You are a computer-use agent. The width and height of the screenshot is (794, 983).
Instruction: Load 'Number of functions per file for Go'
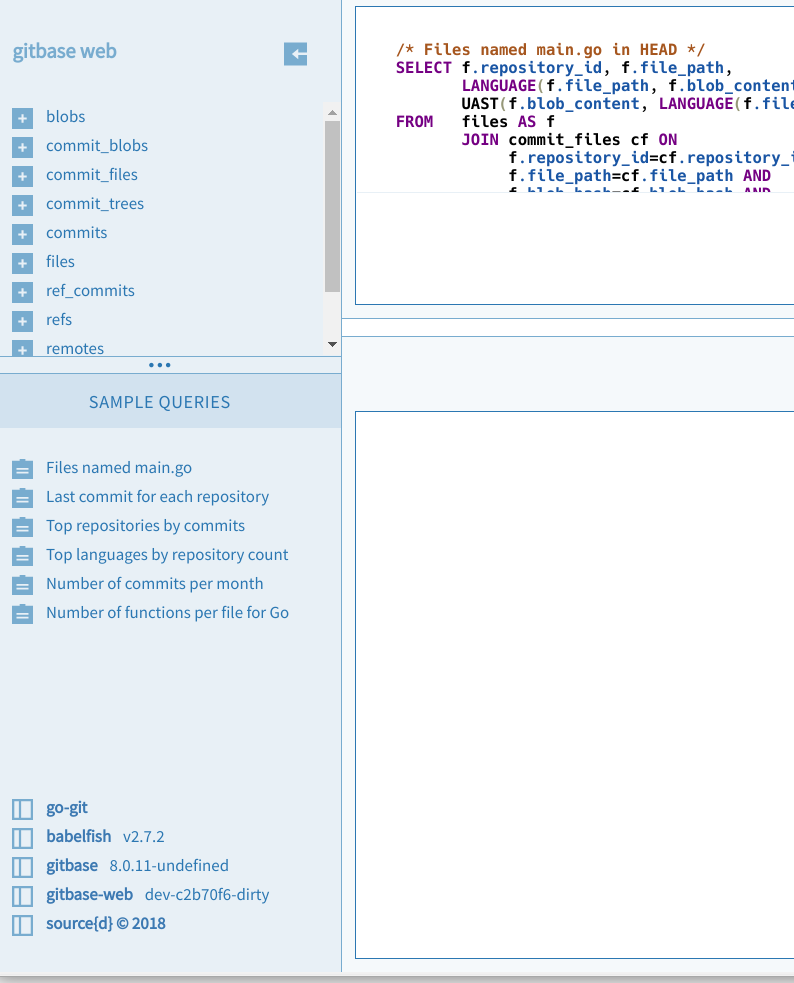[x=167, y=612]
